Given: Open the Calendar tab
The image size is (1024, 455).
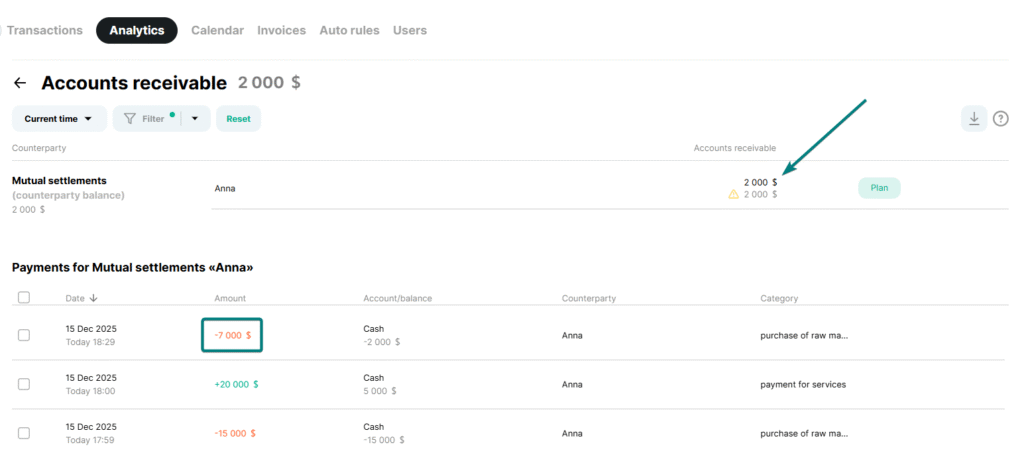Looking at the screenshot, I should click(x=217, y=30).
